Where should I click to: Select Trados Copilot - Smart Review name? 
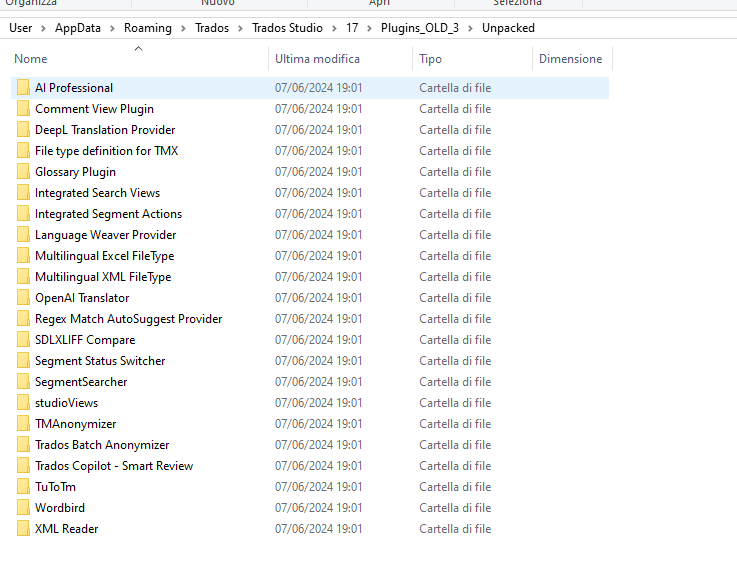tap(114, 466)
